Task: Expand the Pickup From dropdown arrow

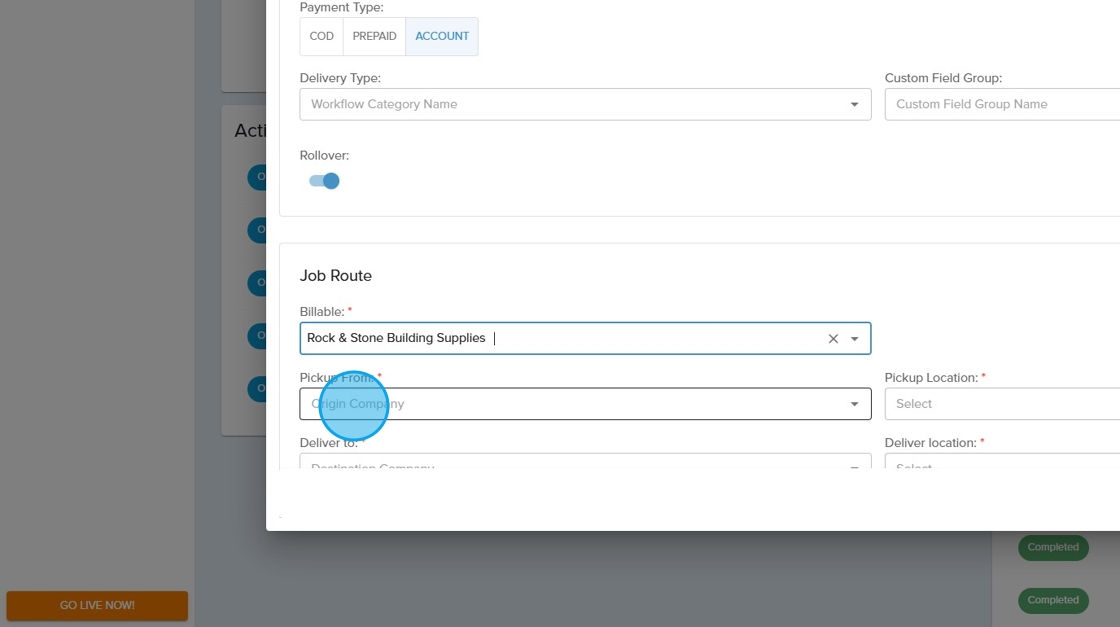Action: click(855, 404)
